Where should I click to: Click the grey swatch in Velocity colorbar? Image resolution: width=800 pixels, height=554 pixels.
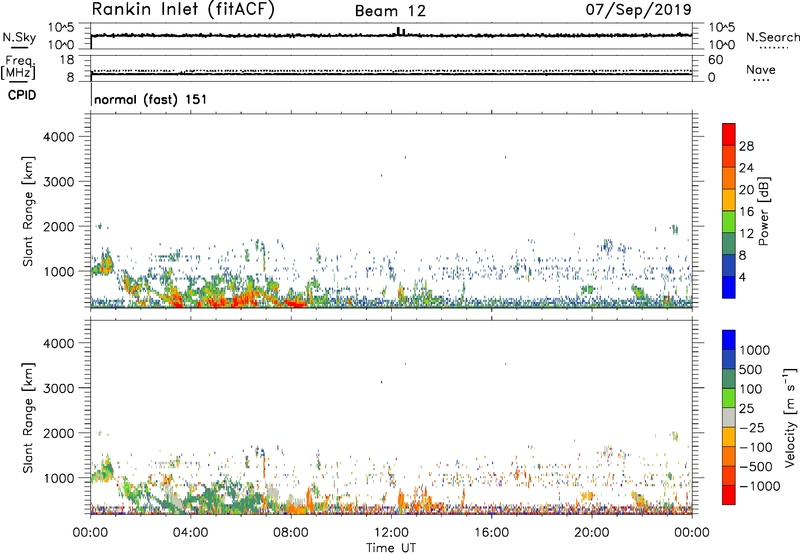pos(729,417)
